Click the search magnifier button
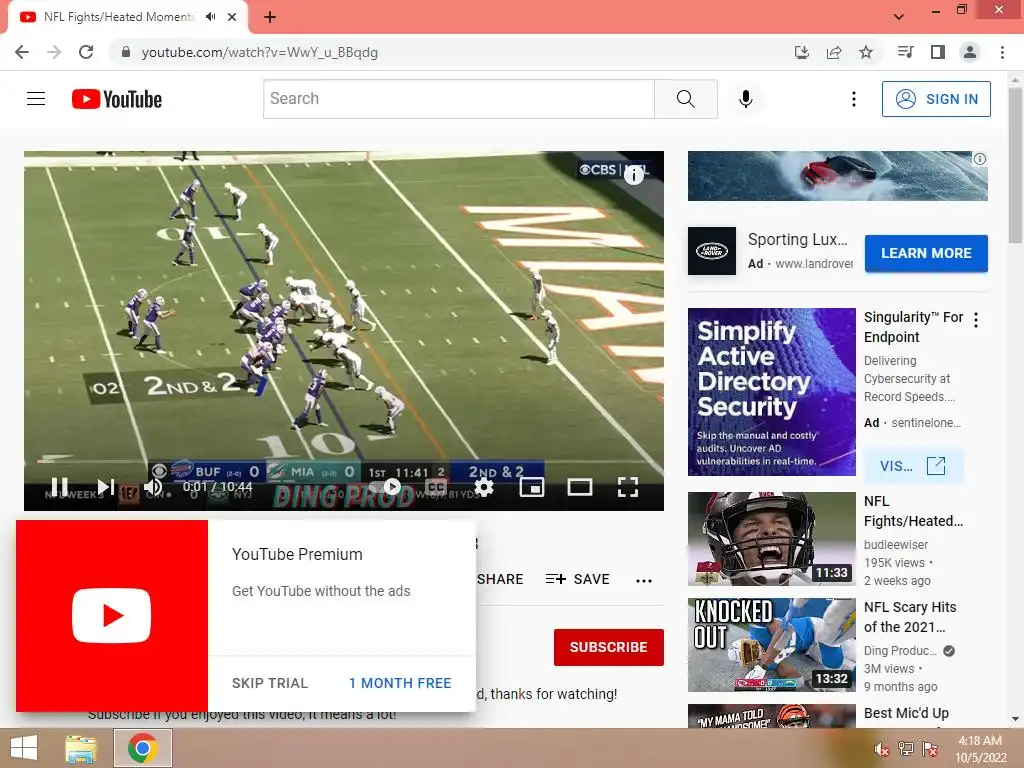The image size is (1024, 768). coord(686,99)
